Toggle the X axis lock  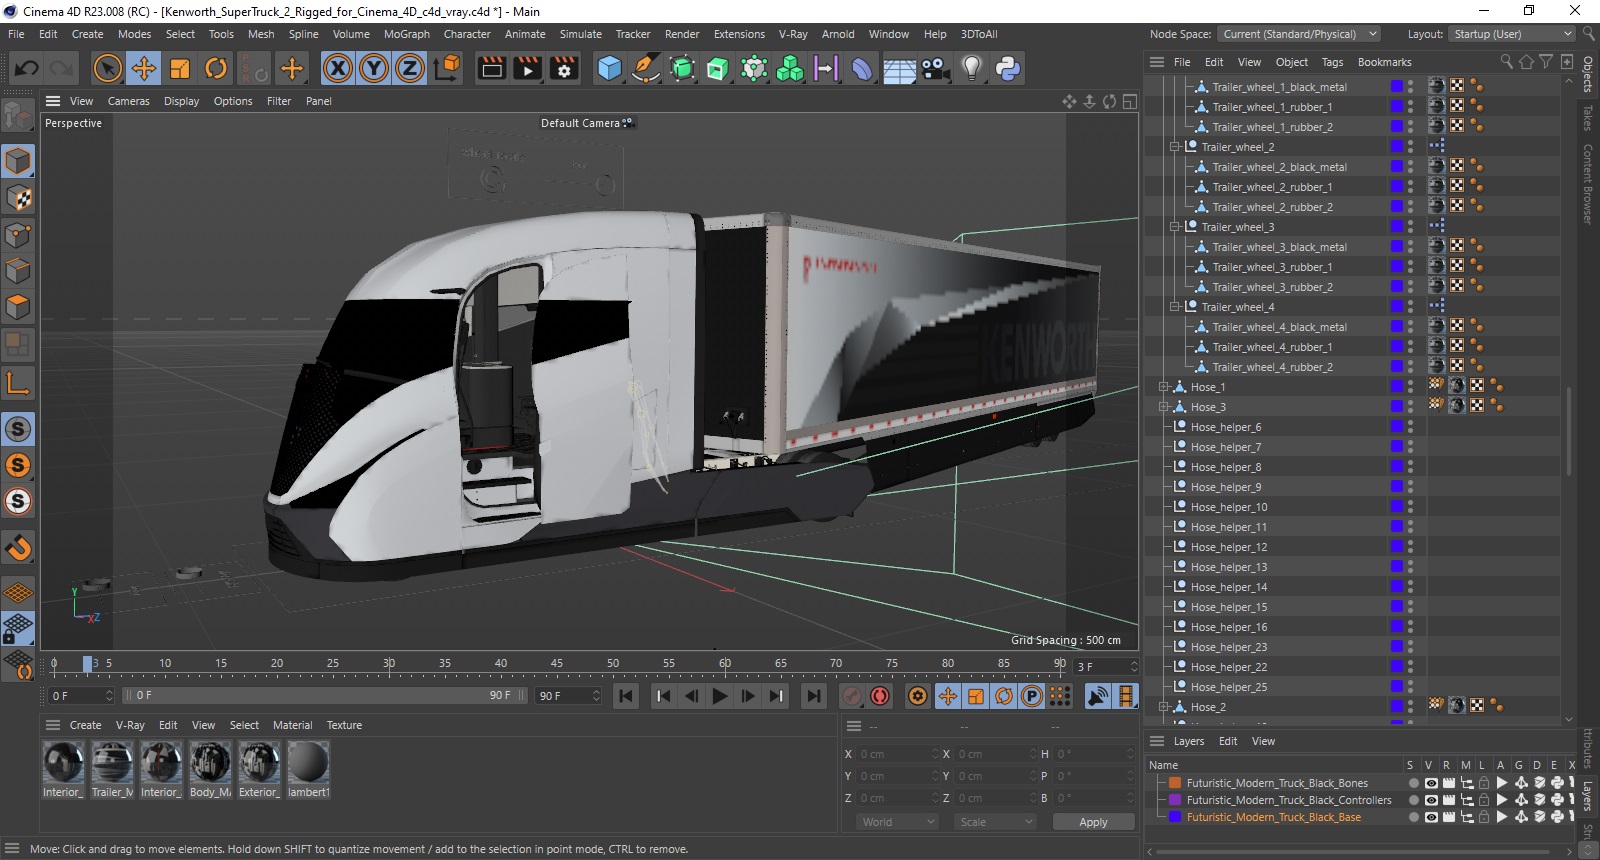pyautogui.click(x=338, y=68)
